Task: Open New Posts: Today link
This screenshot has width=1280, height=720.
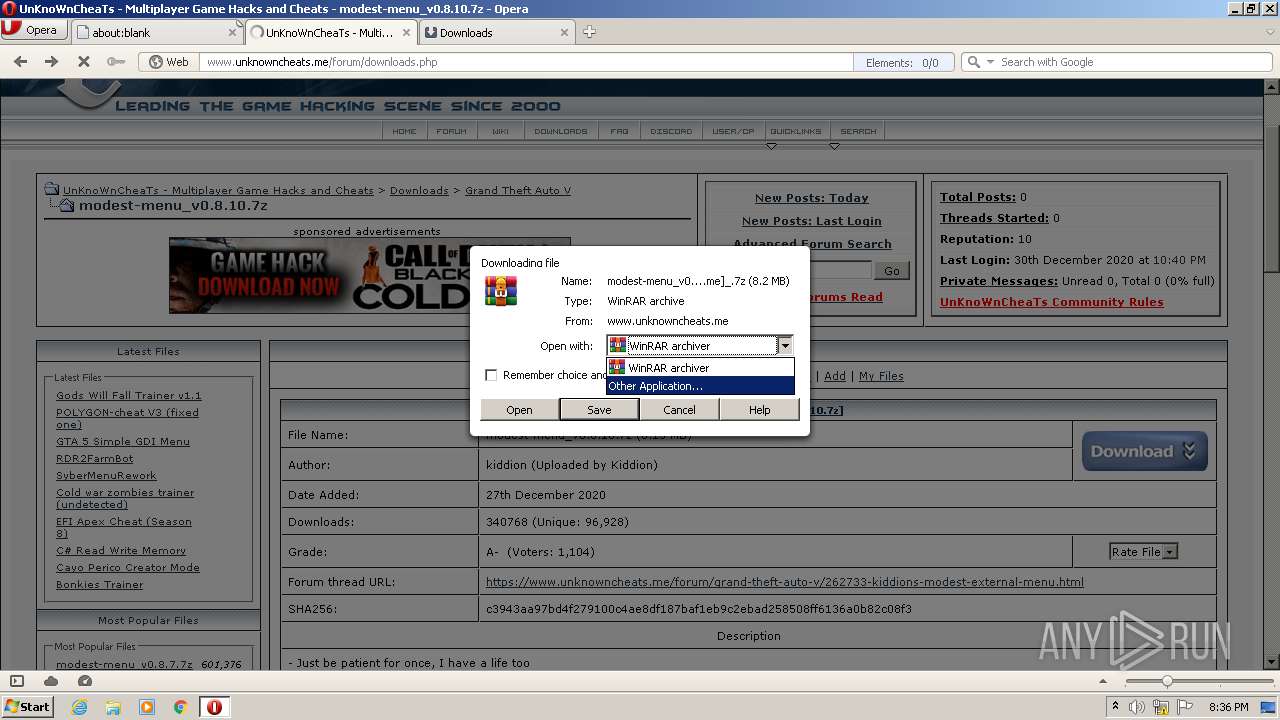Action: (x=812, y=198)
